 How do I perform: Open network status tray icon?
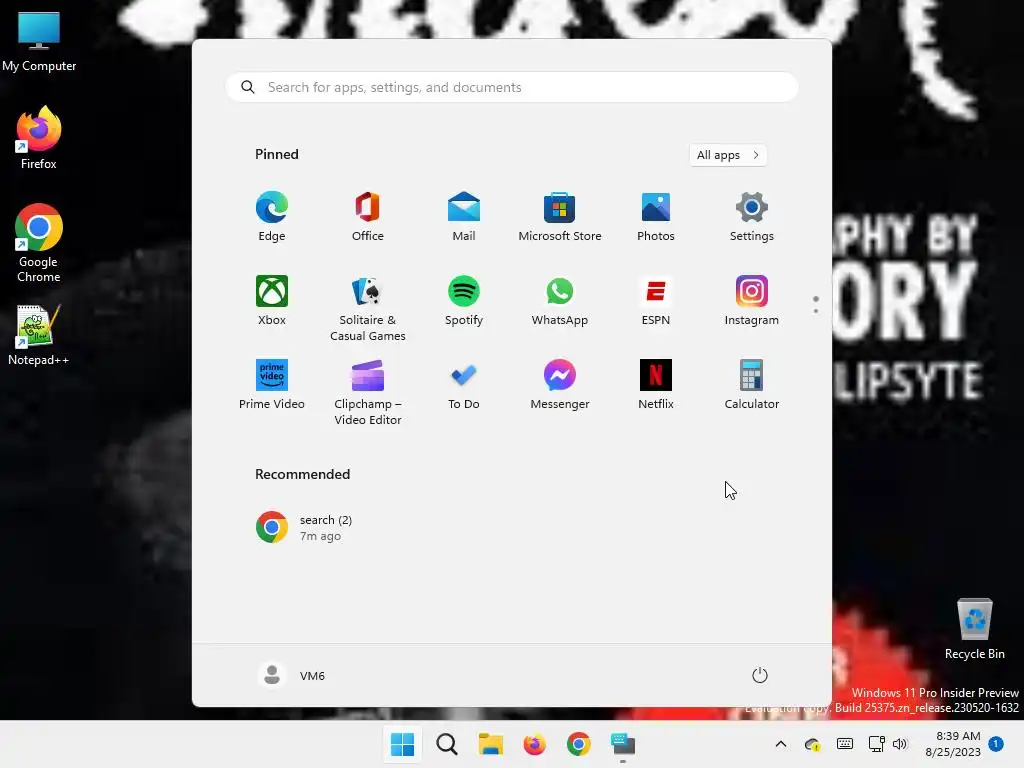[x=876, y=744]
